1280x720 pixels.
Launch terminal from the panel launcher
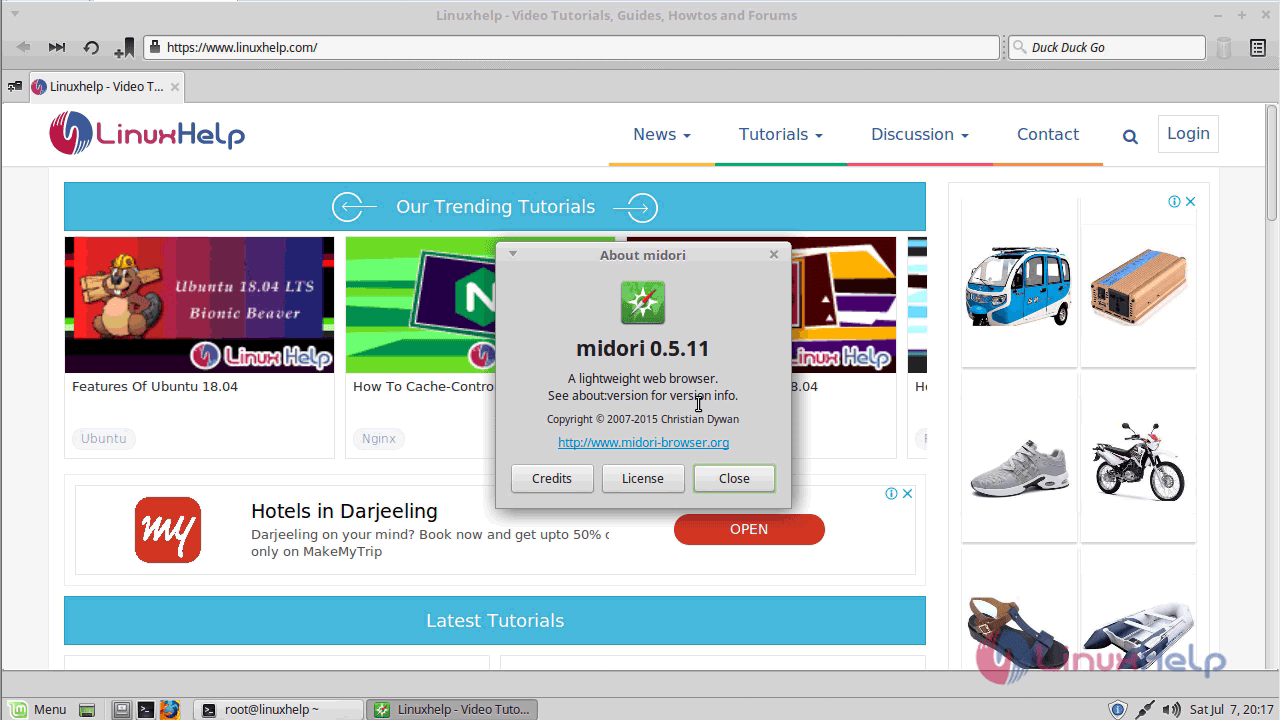coord(145,710)
